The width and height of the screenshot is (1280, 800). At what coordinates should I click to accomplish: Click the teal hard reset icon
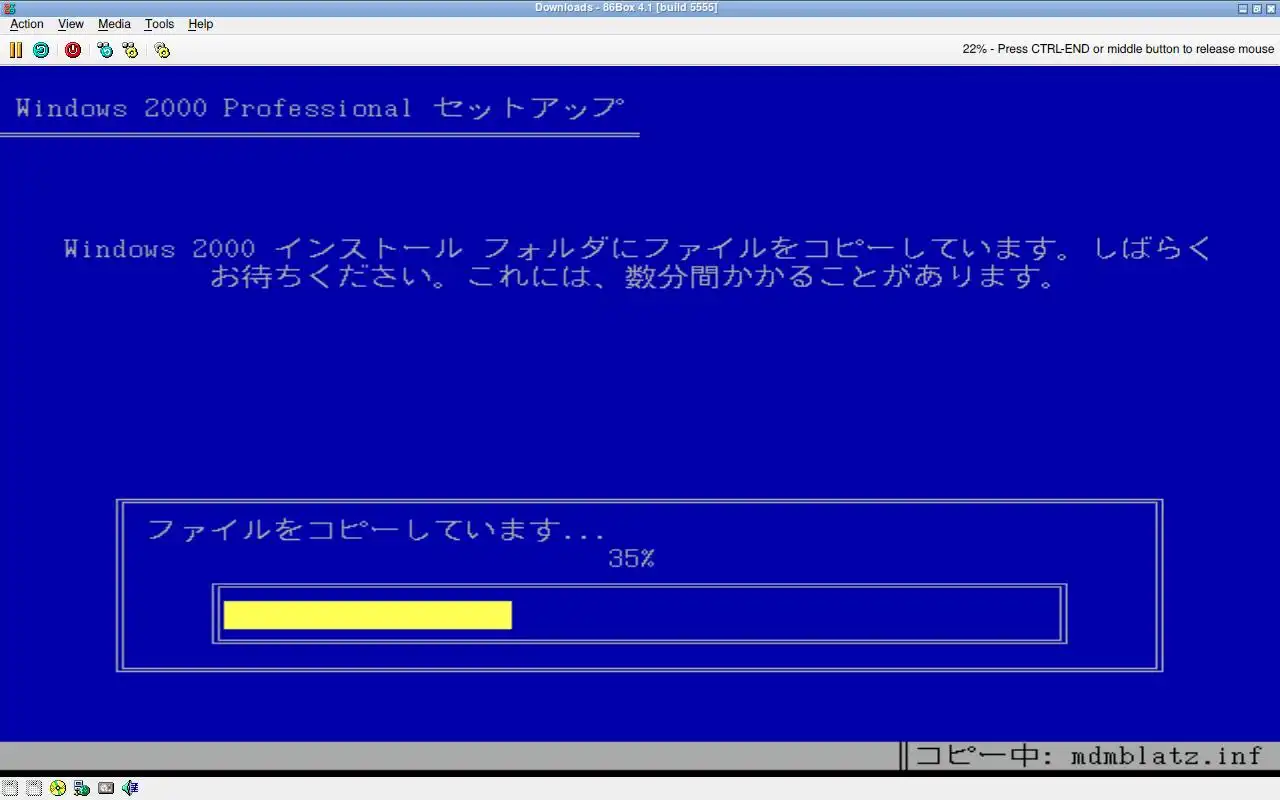point(41,50)
